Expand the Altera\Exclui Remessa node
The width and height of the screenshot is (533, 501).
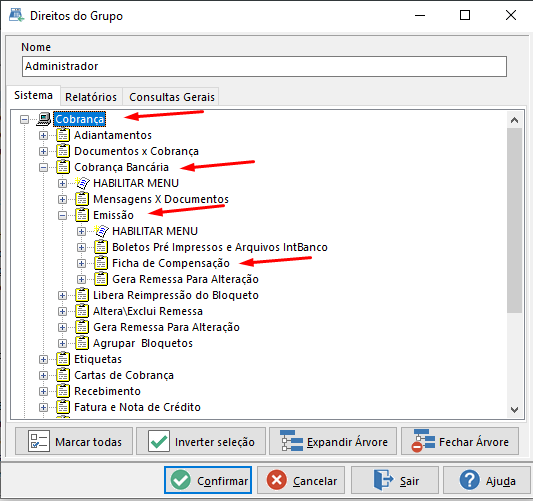point(62,311)
